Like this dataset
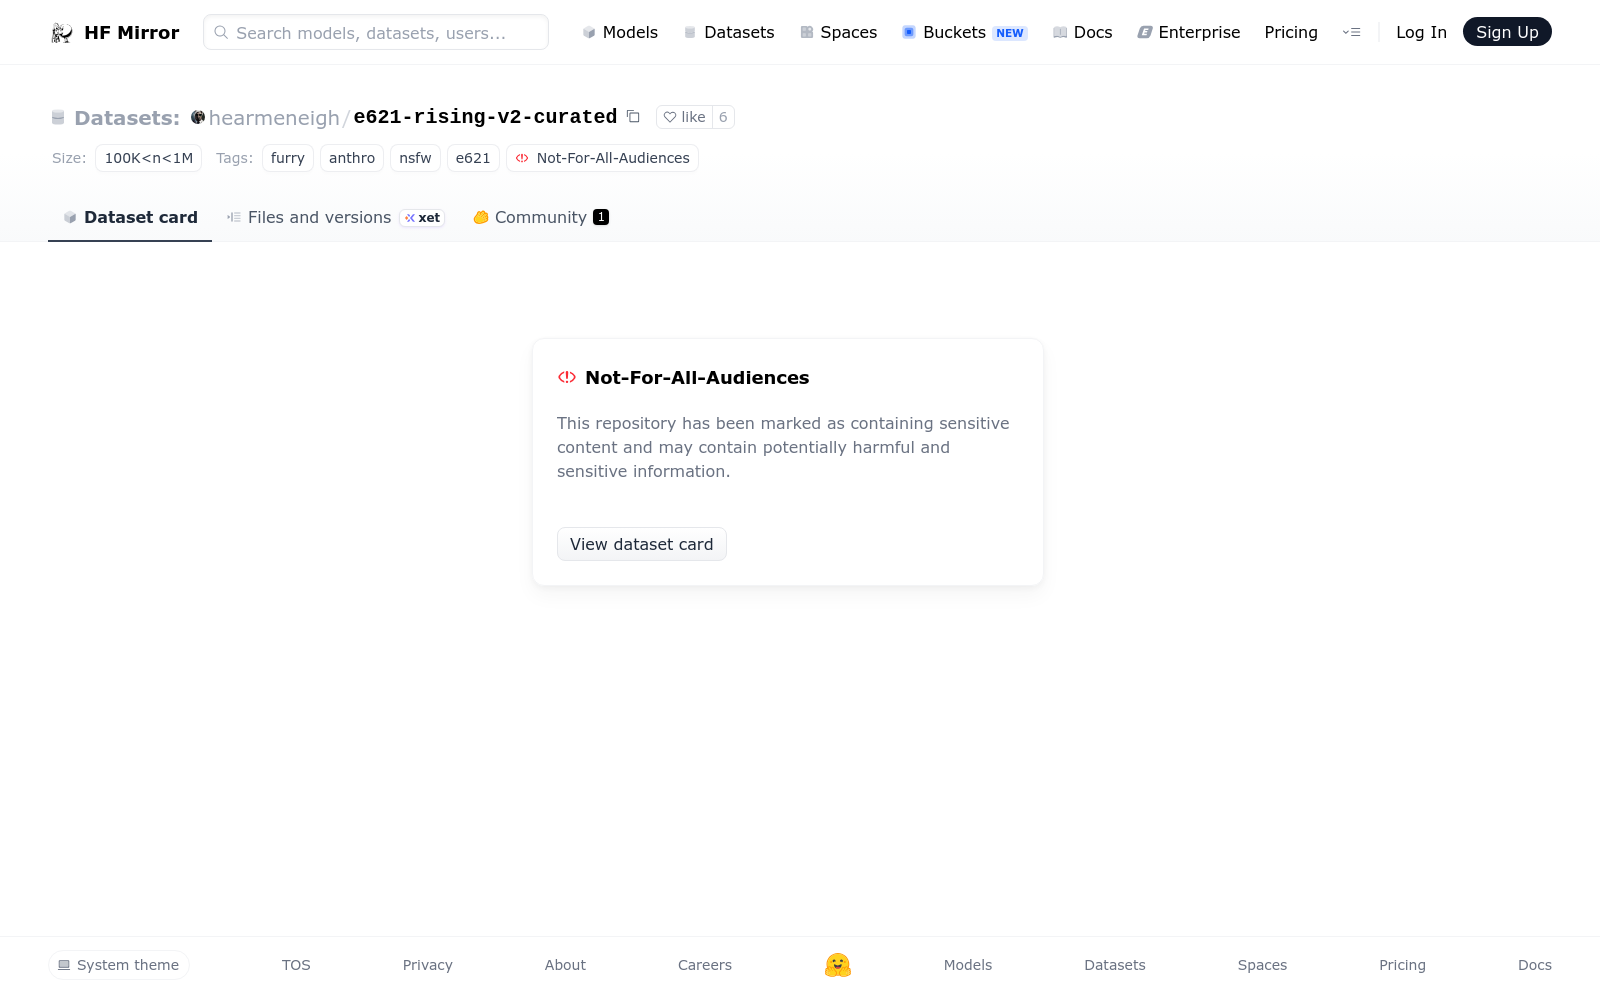Viewport: 1600px width, 1000px height. click(x=685, y=117)
